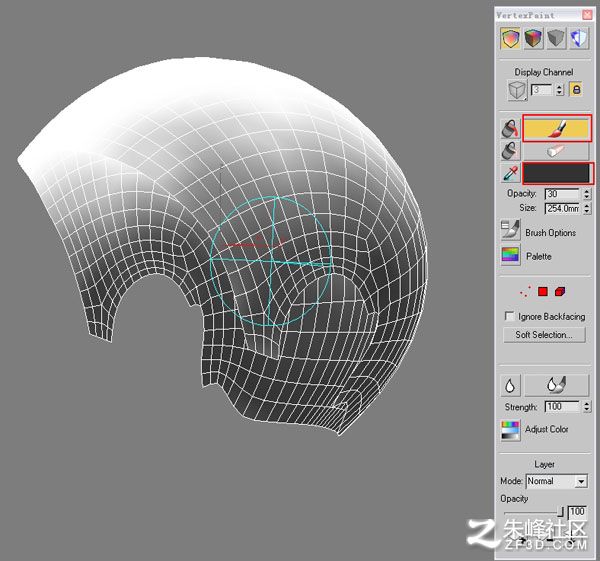Select the color picker eyedropper tool
The height and width of the screenshot is (561, 600).
click(x=510, y=173)
